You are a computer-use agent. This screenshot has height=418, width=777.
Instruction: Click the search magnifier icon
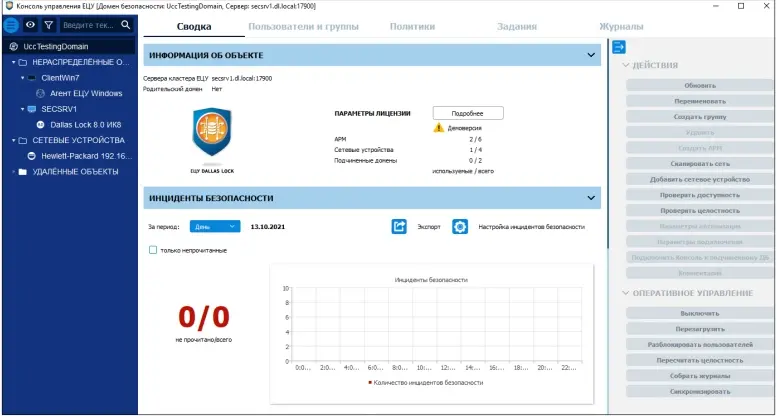point(126,25)
